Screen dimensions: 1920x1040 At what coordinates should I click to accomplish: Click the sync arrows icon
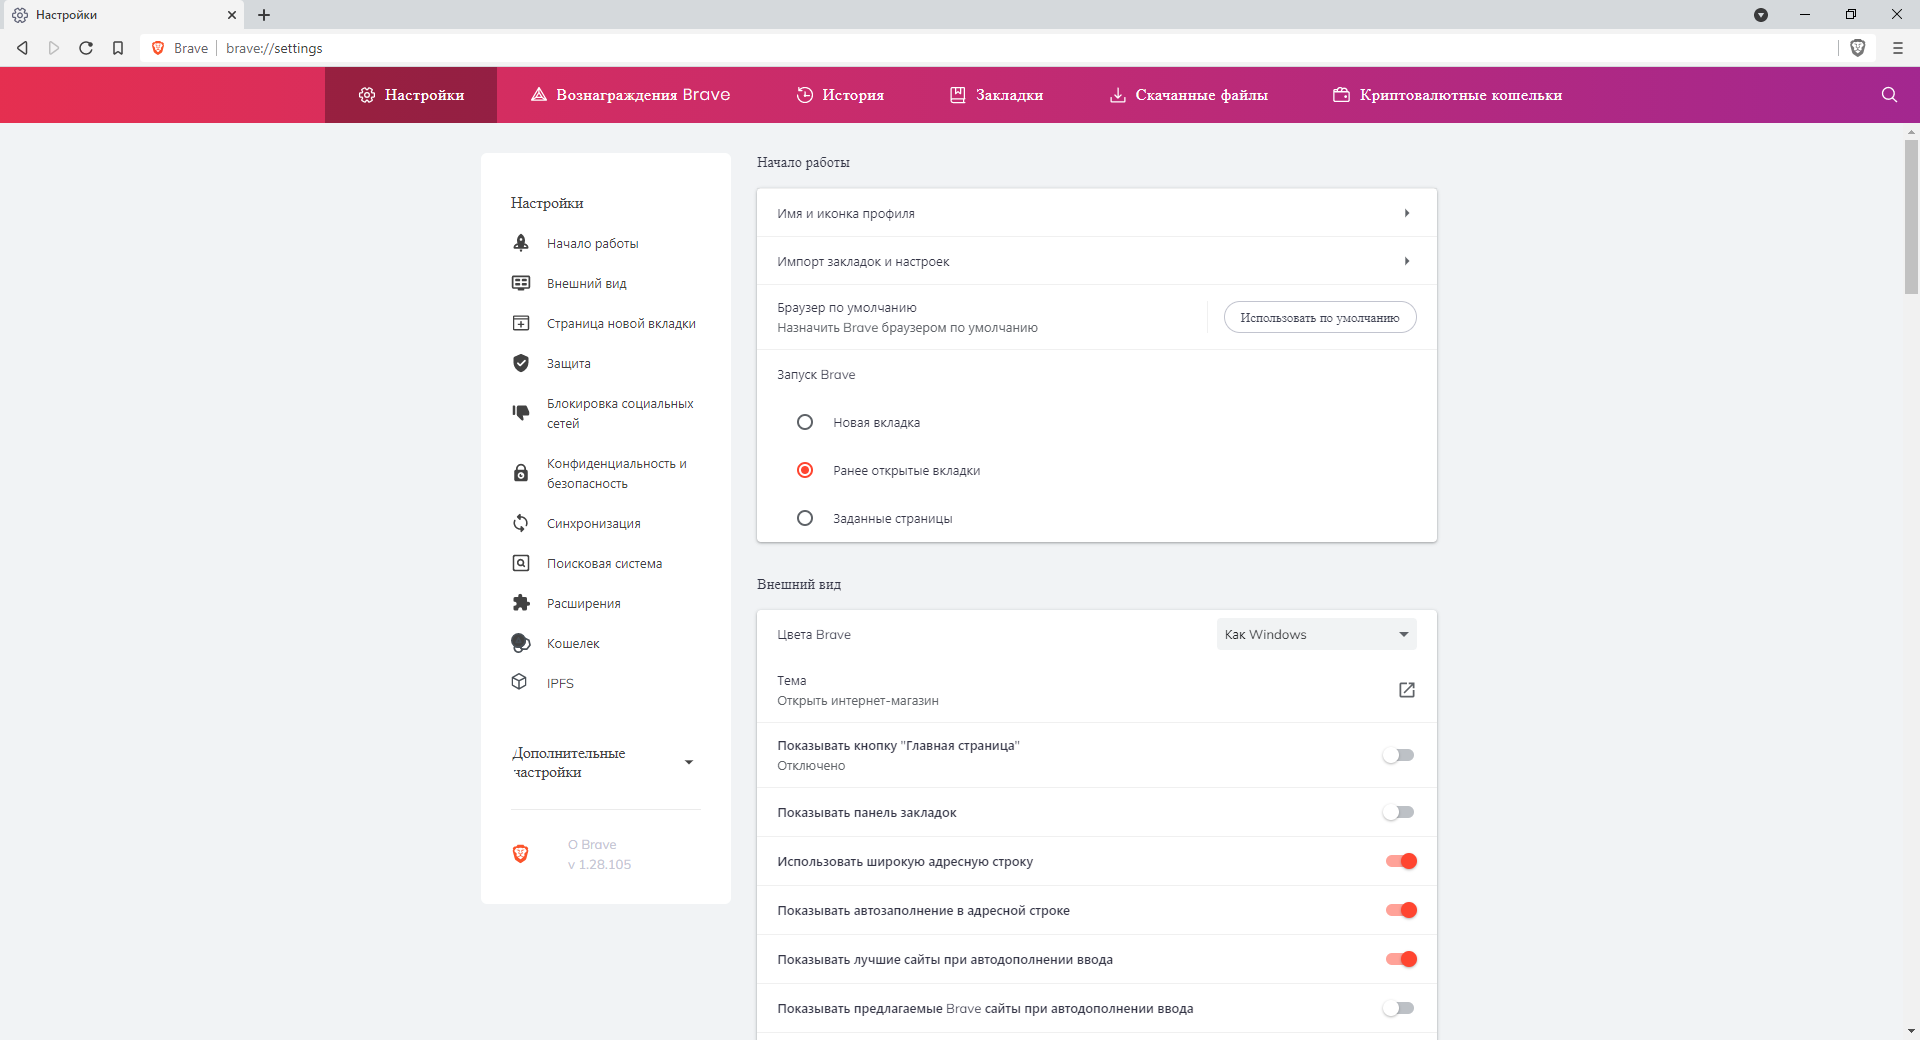click(521, 523)
